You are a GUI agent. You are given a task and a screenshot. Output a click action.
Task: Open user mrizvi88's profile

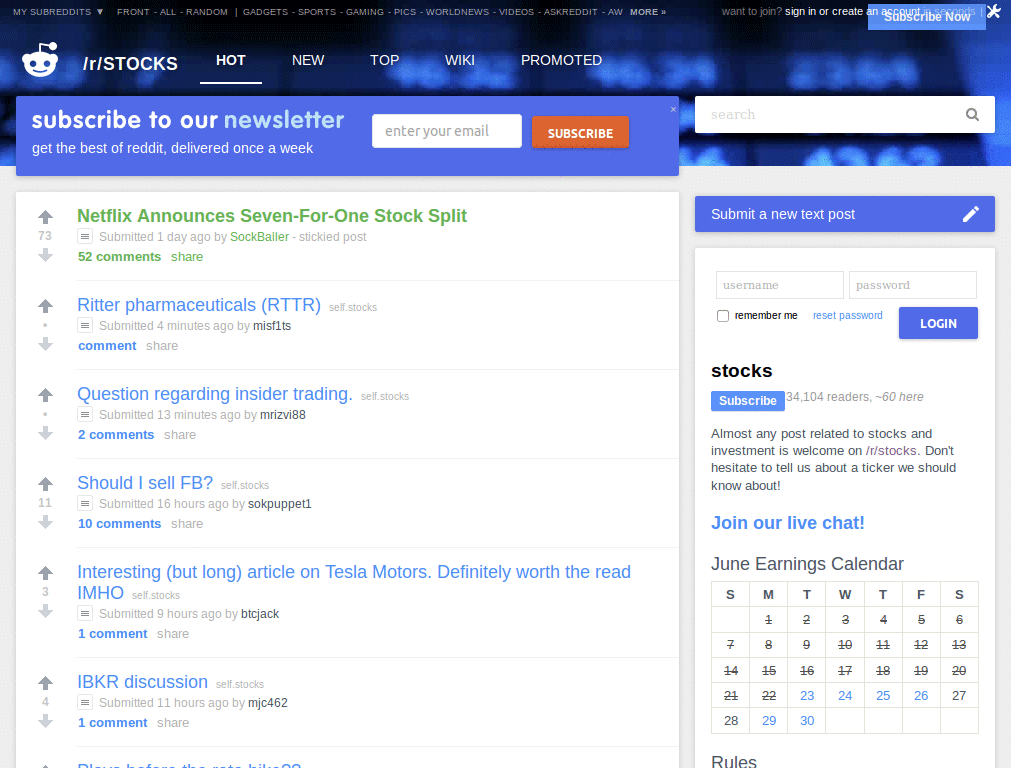(x=283, y=415)
